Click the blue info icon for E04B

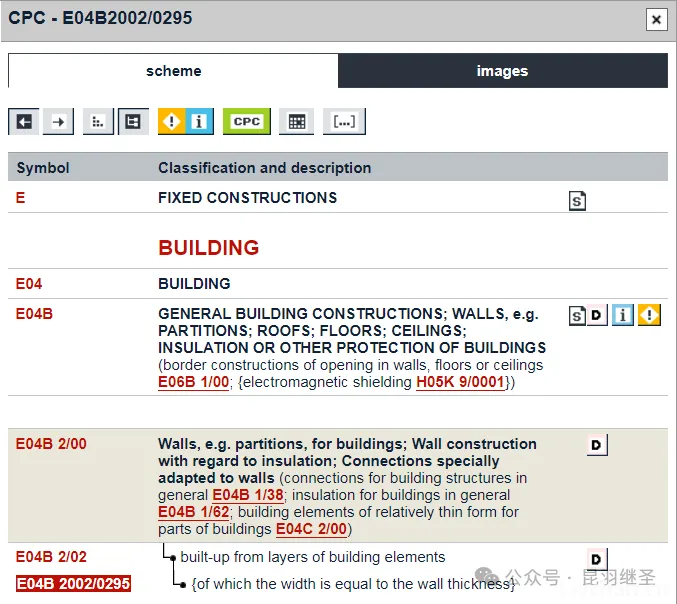(x=623, y=316)
